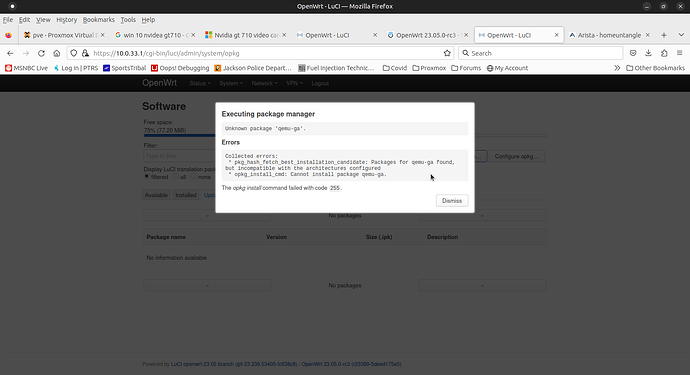Open Log In | PTRS bookmark

tap(76, 68)
